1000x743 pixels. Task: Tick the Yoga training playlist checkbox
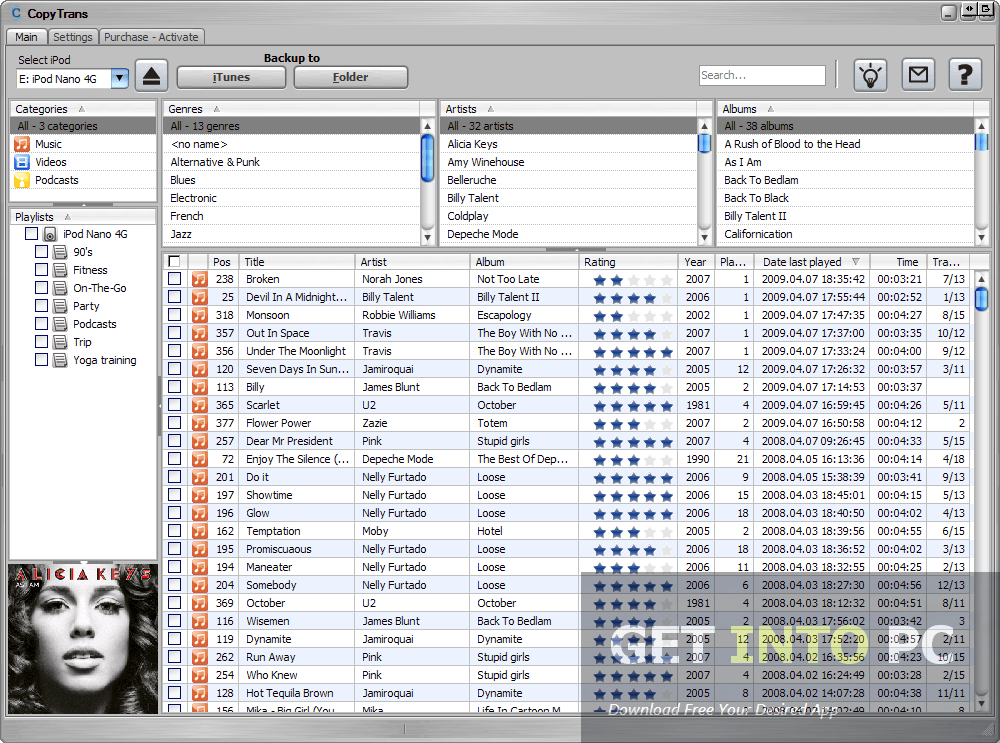point(41,360)
